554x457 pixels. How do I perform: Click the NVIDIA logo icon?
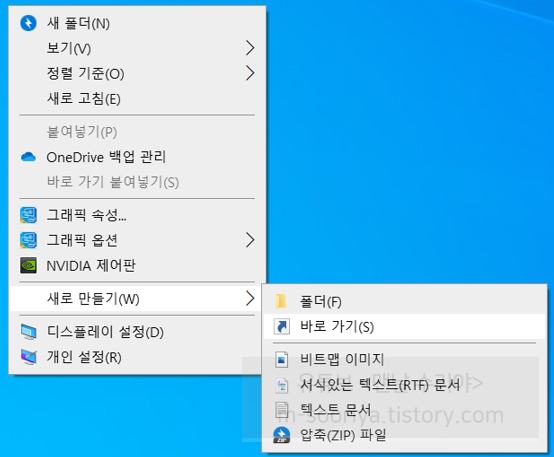(28, 265)
